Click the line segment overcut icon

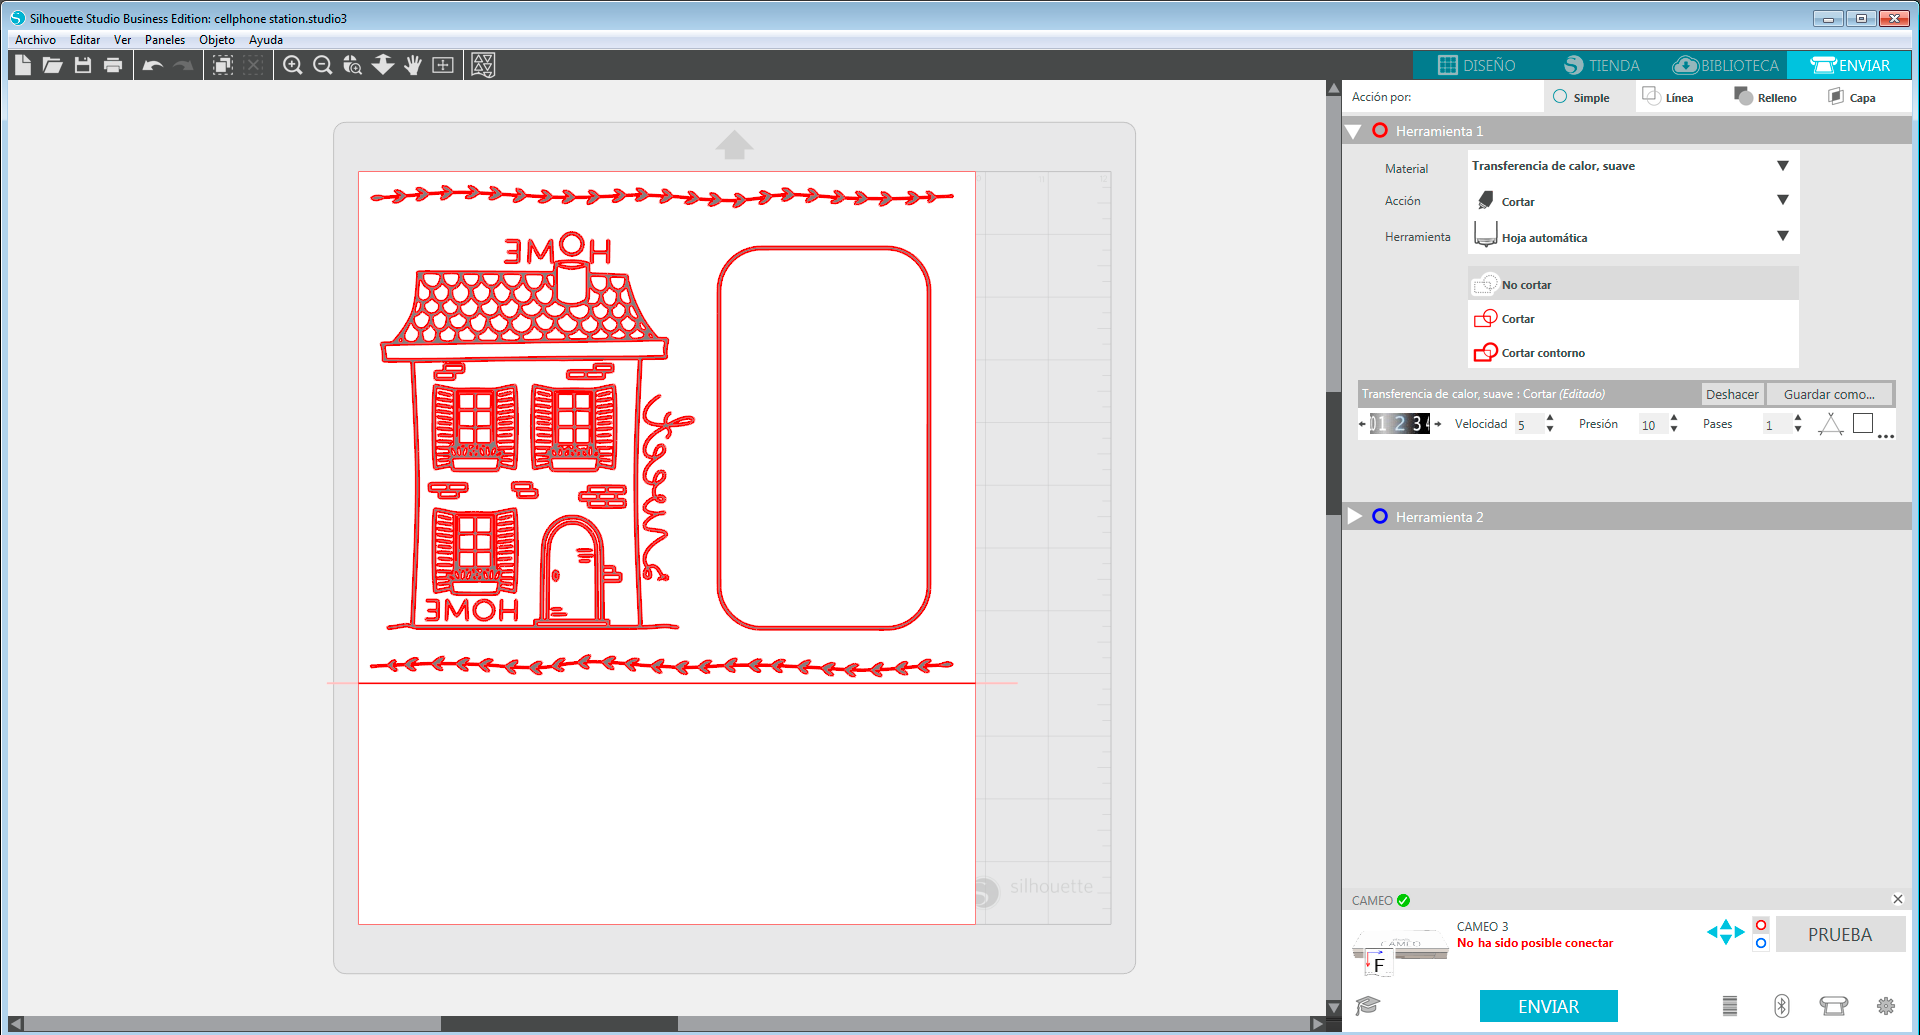[x=1831, y=424]
